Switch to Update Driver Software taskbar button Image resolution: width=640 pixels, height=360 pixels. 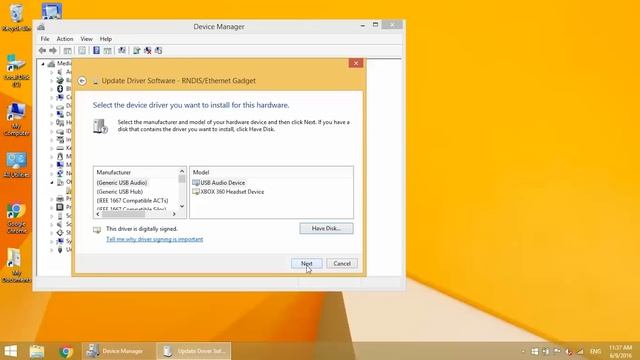(x=194, y=351)
